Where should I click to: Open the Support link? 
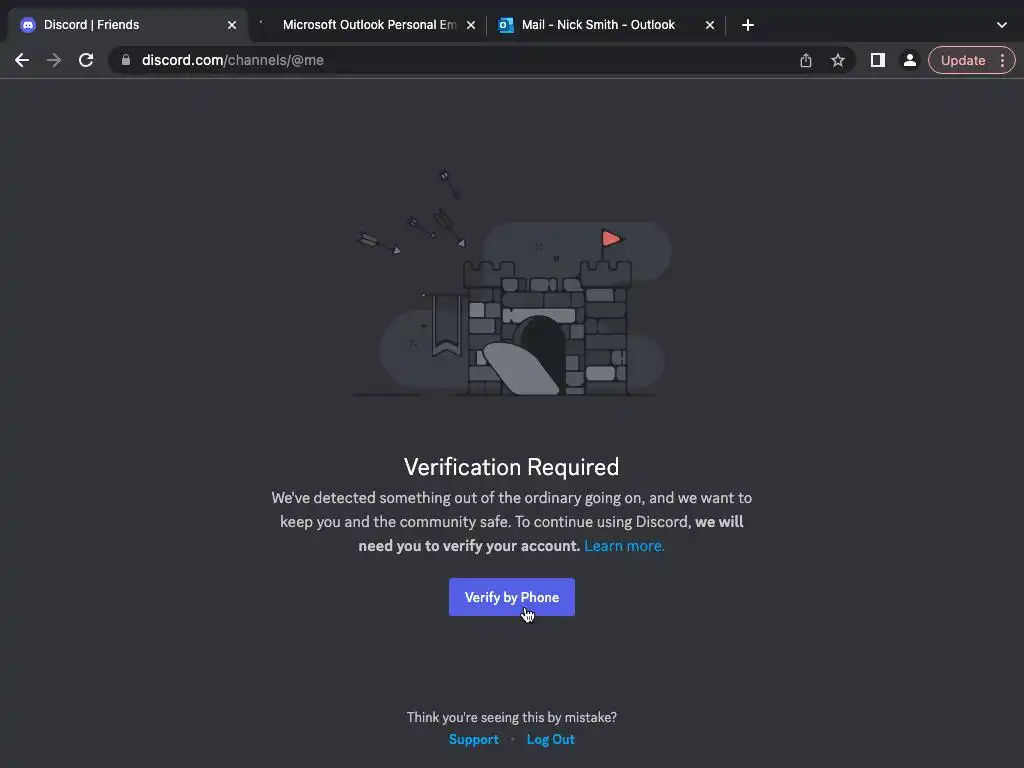(x=473, y=739)
